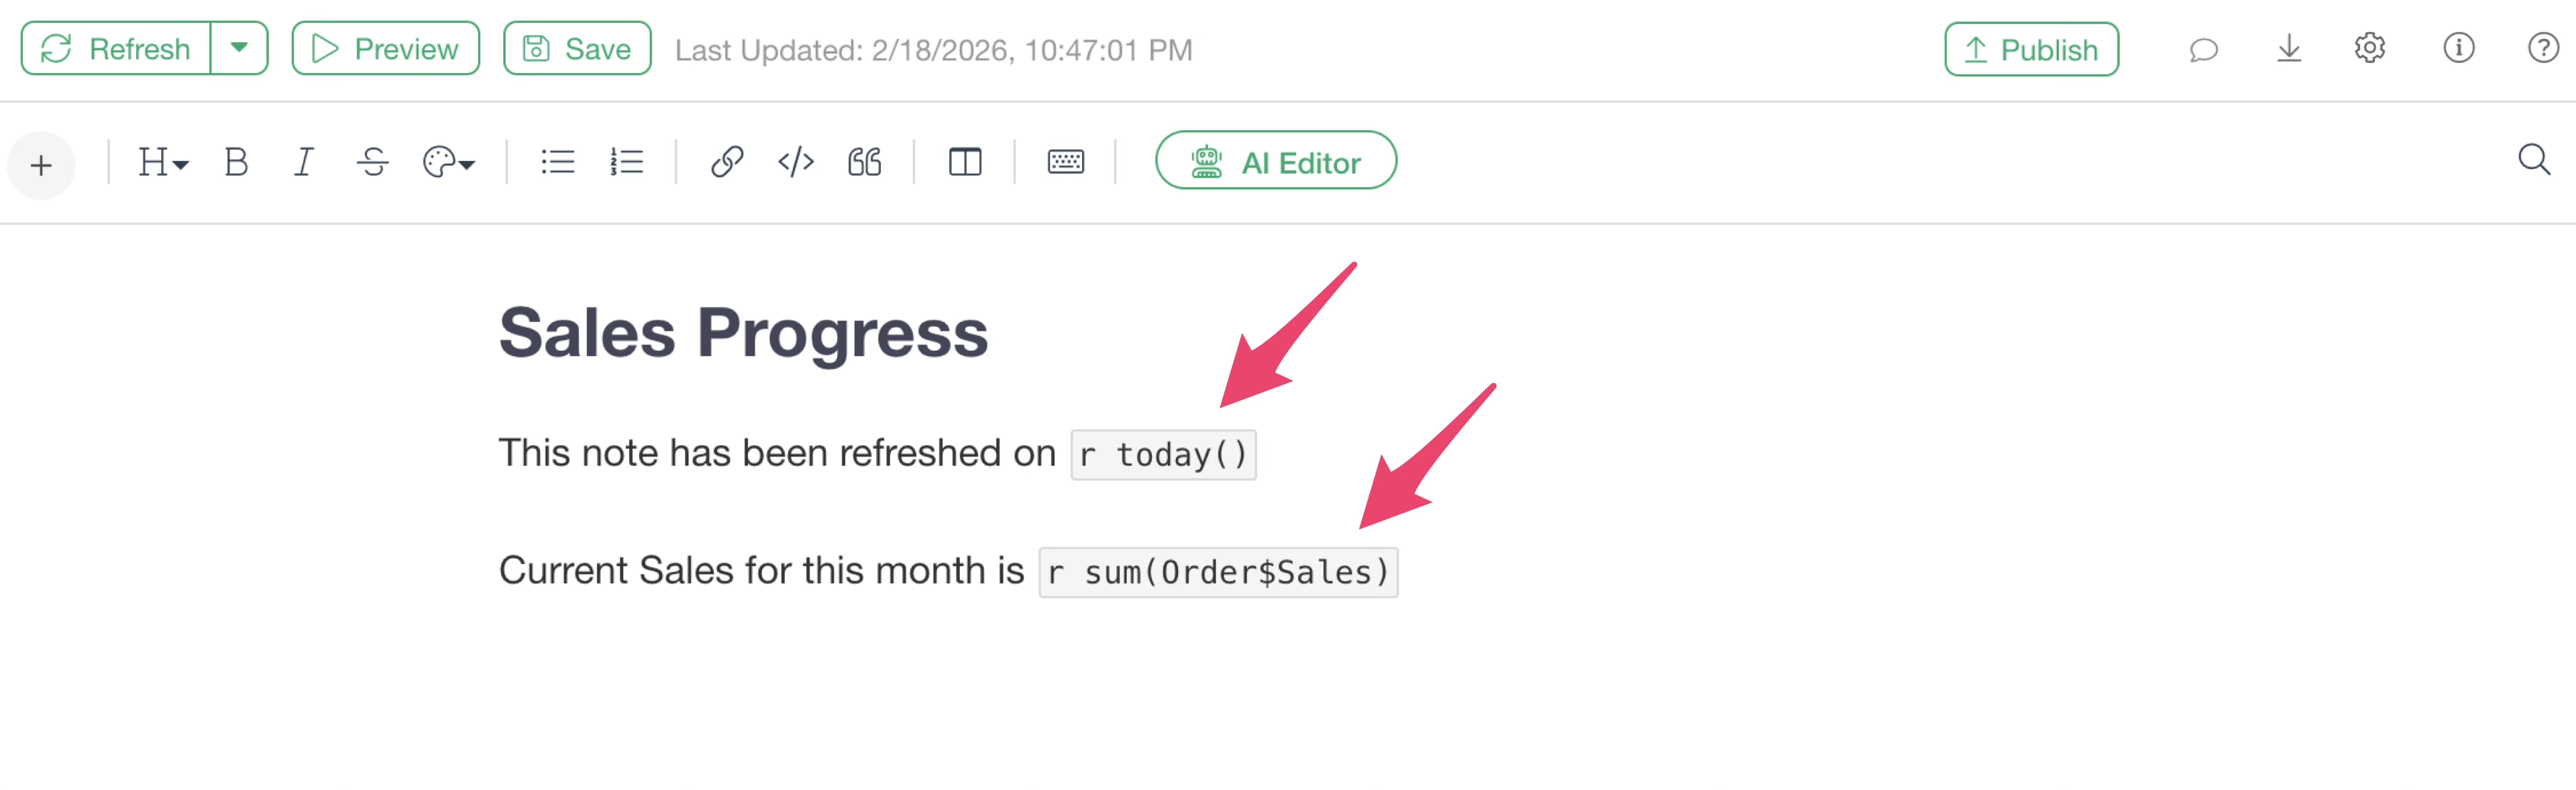
Task: Click the Bold formatting icon
Action: (236, 162)
